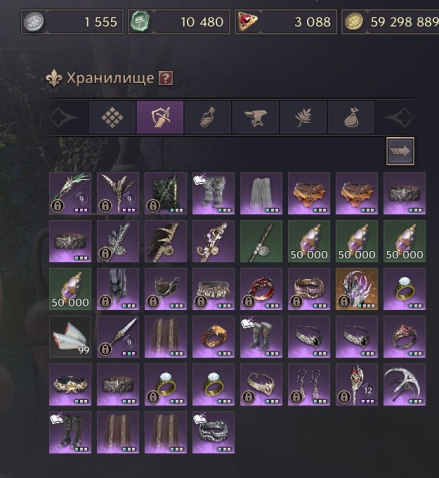439x478 pixels.
Task: Select the silver pickaxe item
Action: (404, 385)
